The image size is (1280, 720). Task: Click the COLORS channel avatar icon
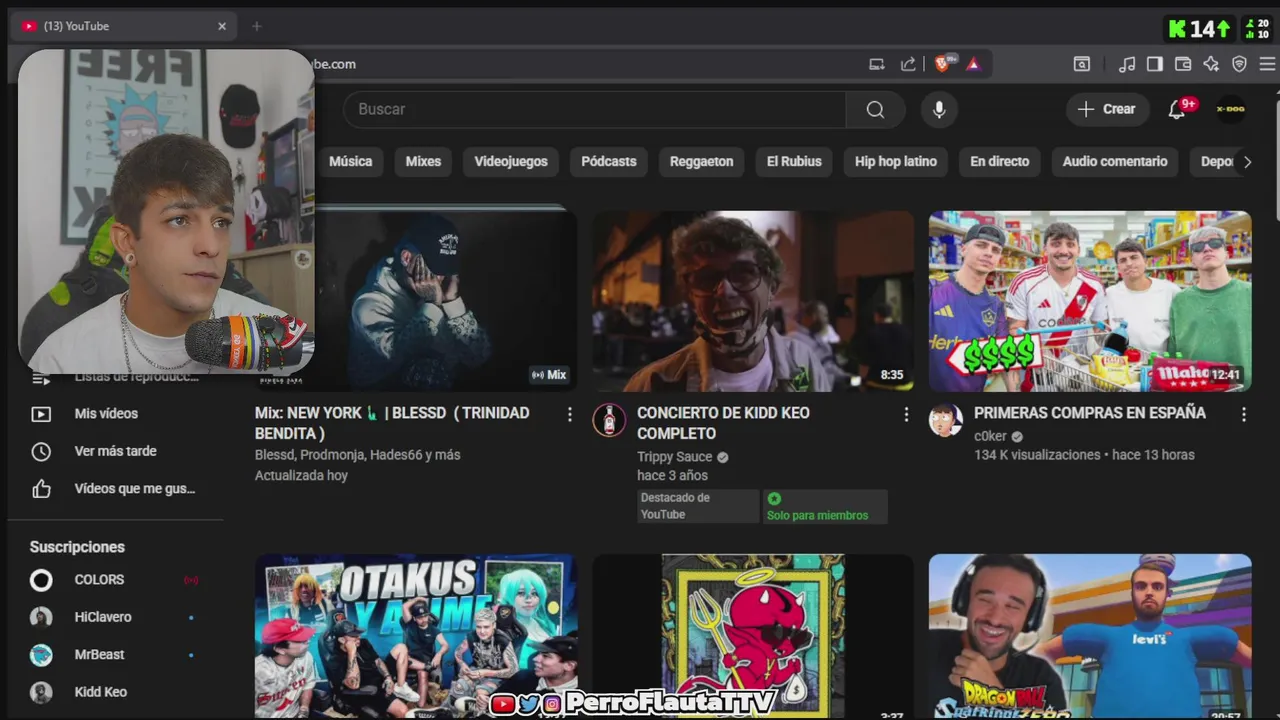tap(41, 580)
